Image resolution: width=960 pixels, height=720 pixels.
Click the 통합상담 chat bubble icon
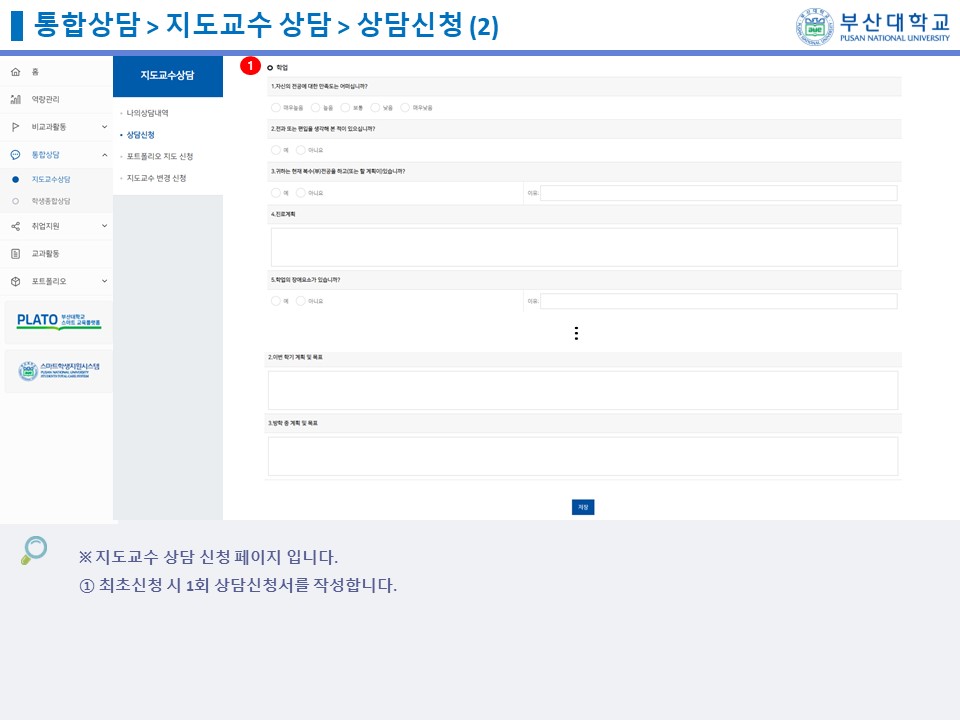15,155
